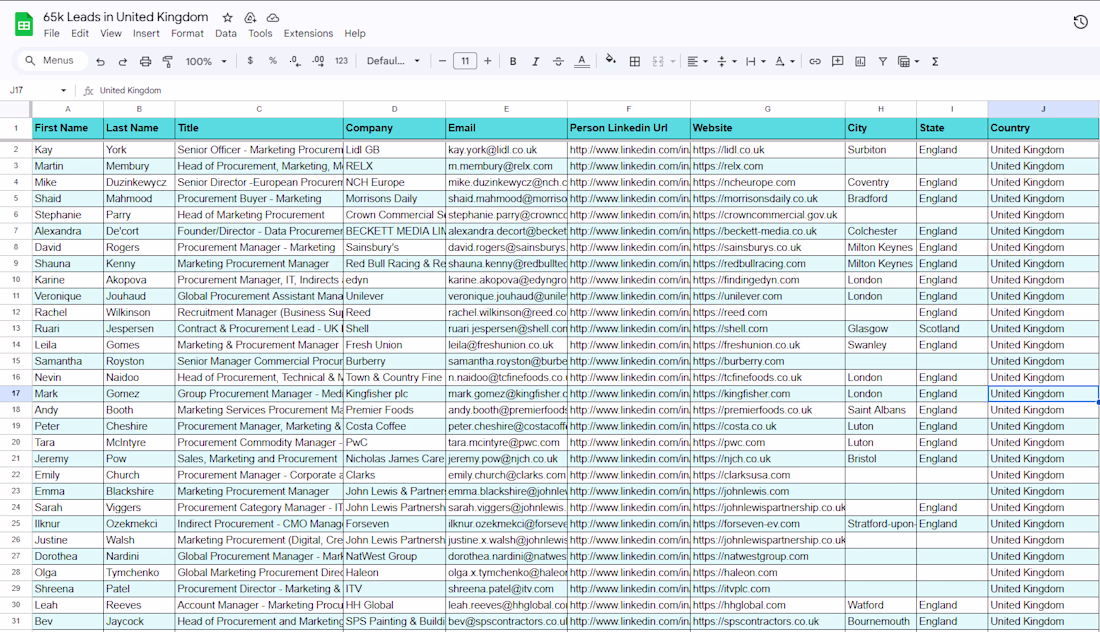Click the Google Sheets home icon
The image size is (1100, 632).
(24, 25)
